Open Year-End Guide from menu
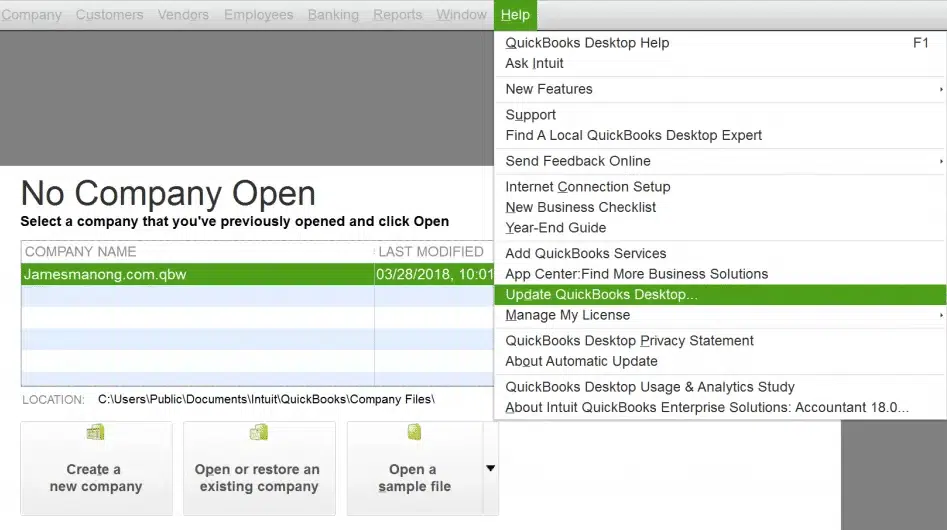 click(x=555, y=228)
